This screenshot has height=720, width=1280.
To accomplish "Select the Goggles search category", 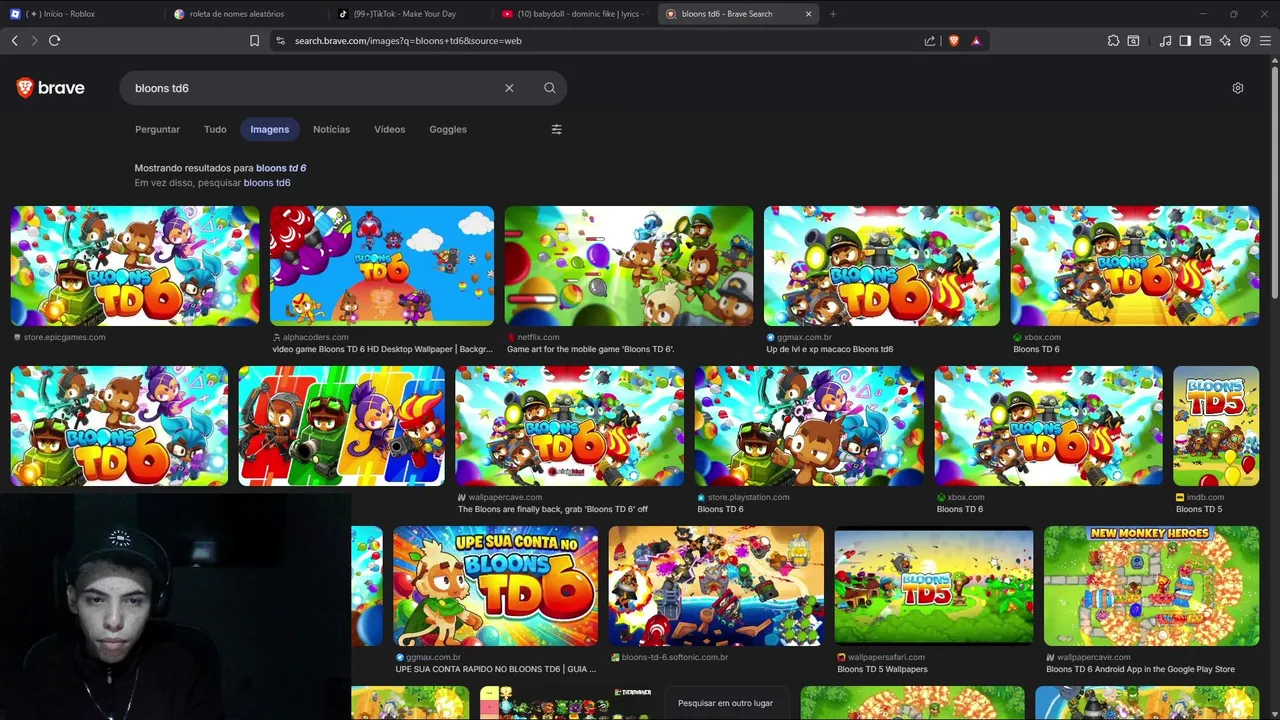I will (448, 129).
